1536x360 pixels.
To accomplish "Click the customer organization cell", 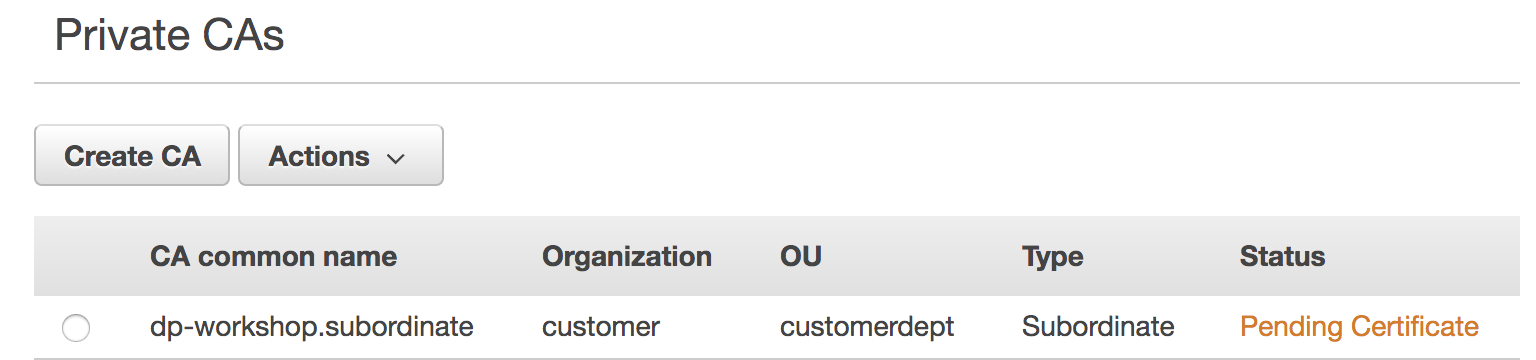I will click(x=601, y=326).
